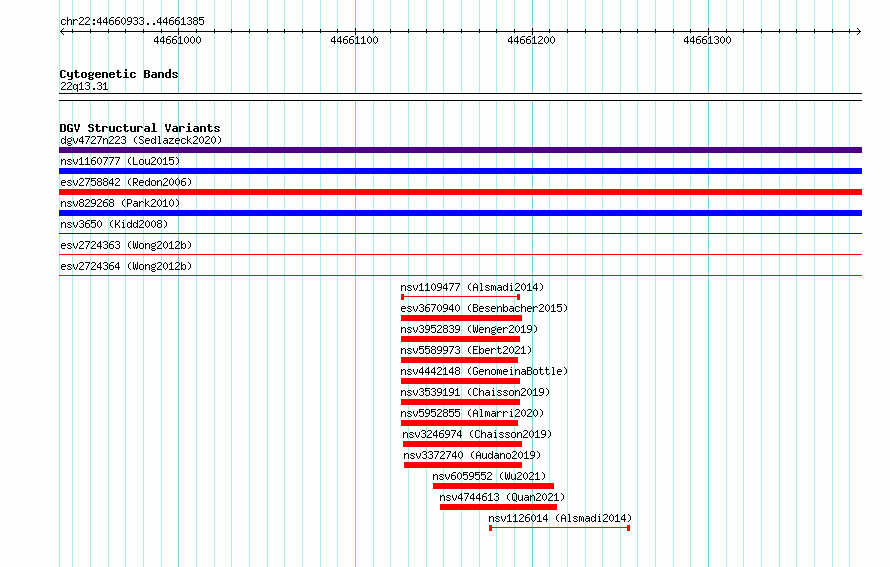Click the chr22:44660933..44661385 region label

132,21
